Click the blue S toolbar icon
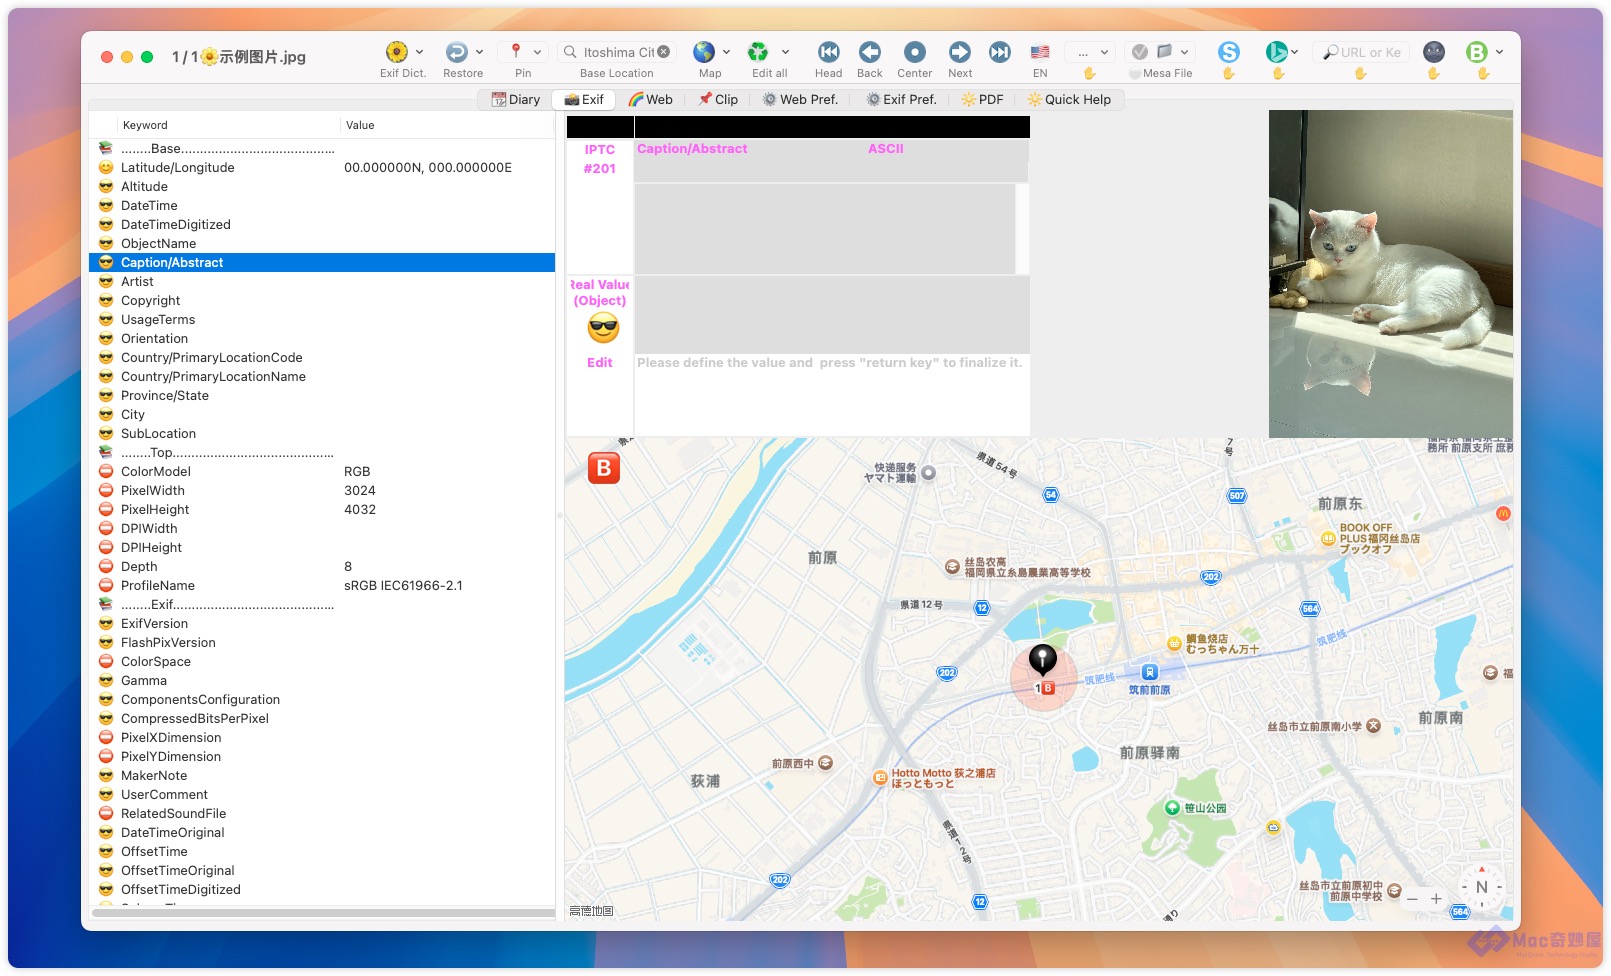The image size is (1611, 976). [x=1229, y=52]
